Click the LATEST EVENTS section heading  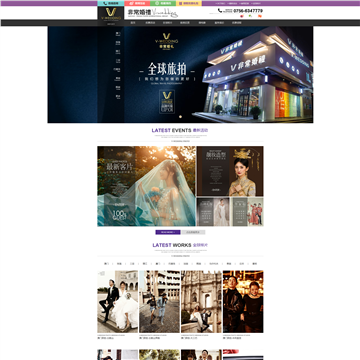(180, 130)
